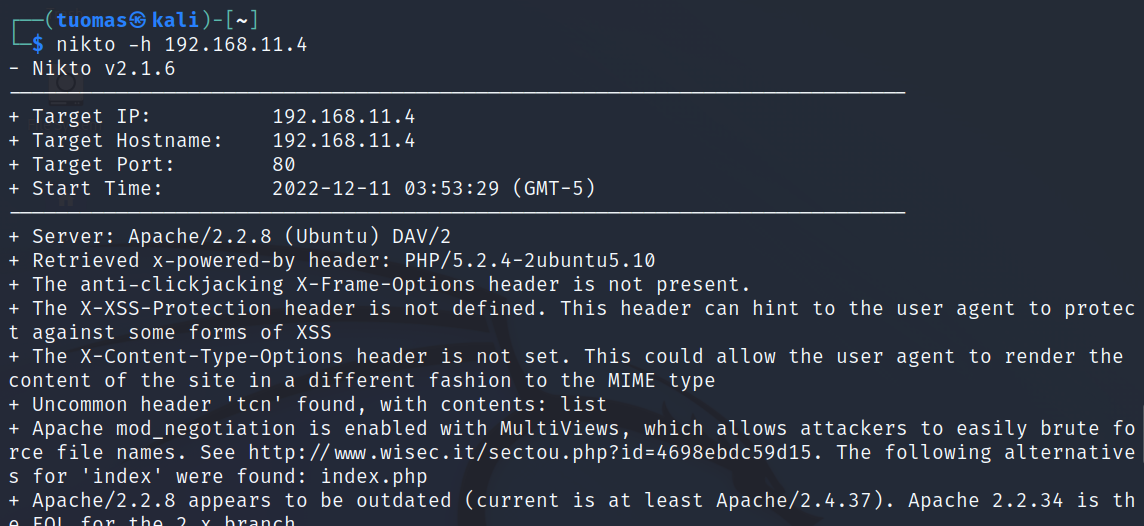Click the index.php alternative filename
The image size is (1144, 526).
coord(374,476)
